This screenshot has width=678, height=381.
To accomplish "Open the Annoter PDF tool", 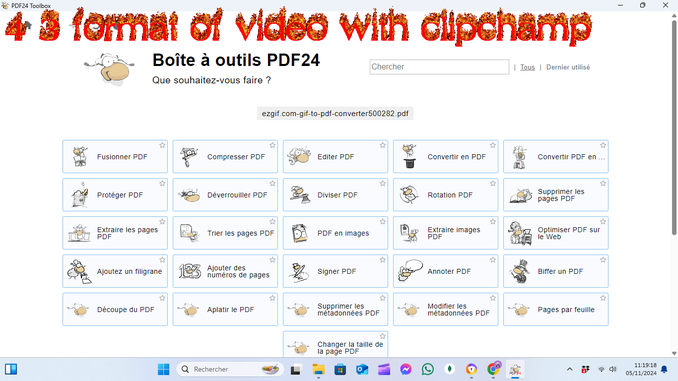I will (x=445, y=271).
